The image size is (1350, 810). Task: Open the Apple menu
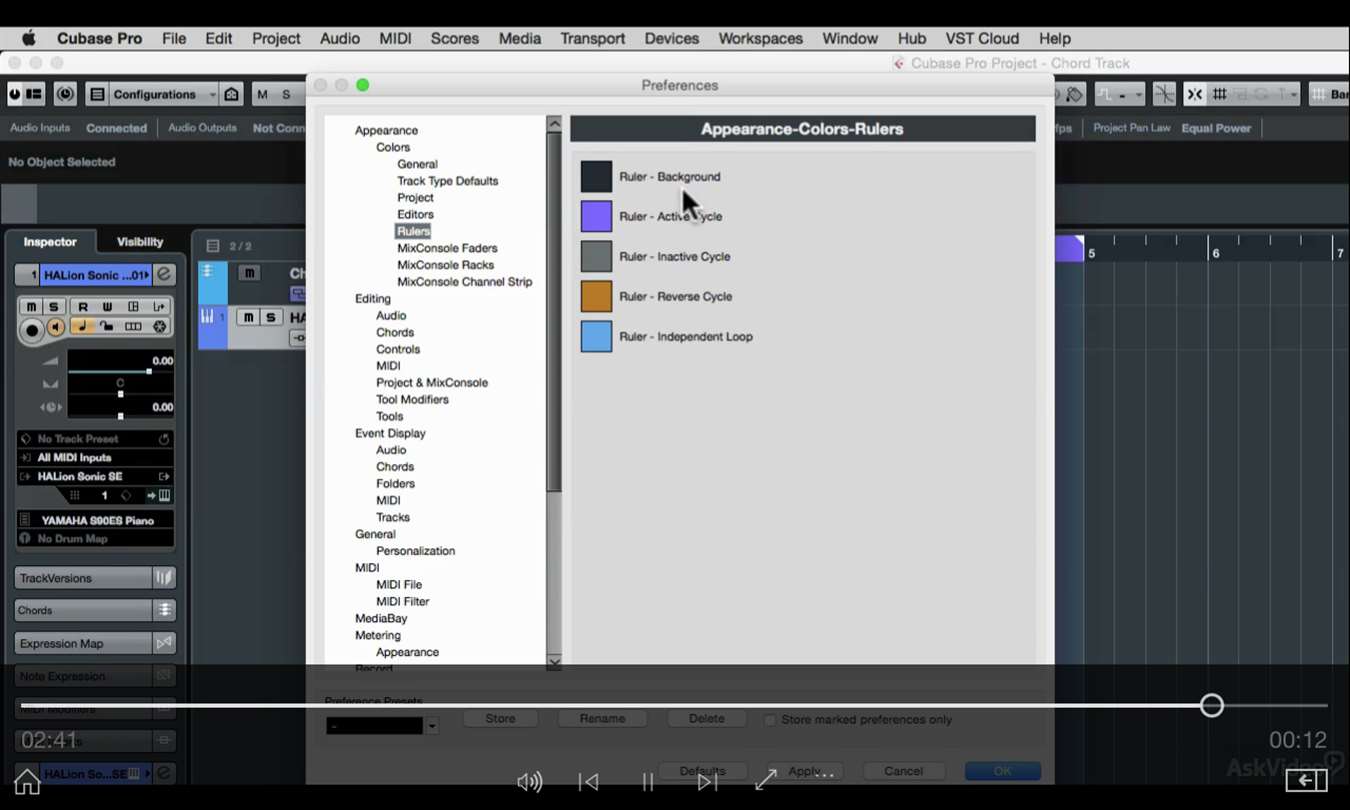(x=28, y=38)
